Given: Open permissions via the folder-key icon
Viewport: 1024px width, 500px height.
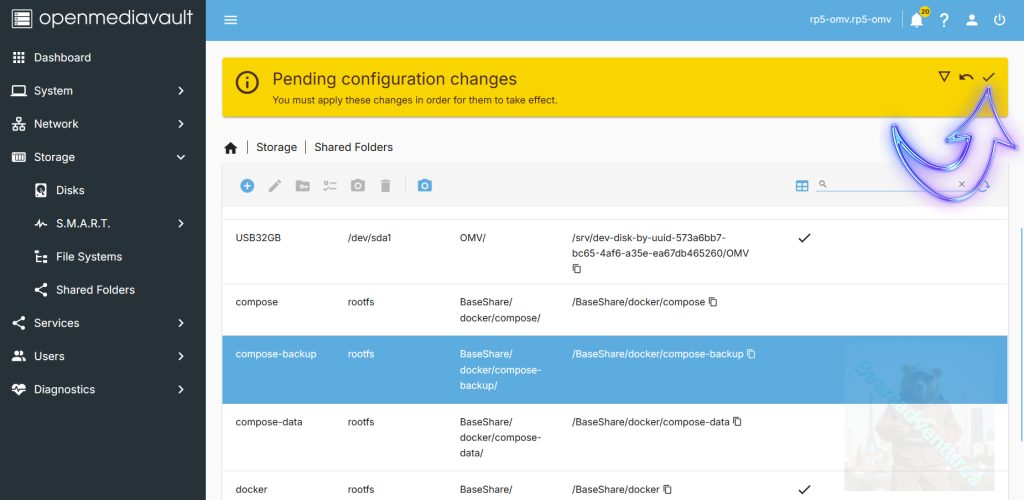Looking at the screenshot, I should click(302, 186).
